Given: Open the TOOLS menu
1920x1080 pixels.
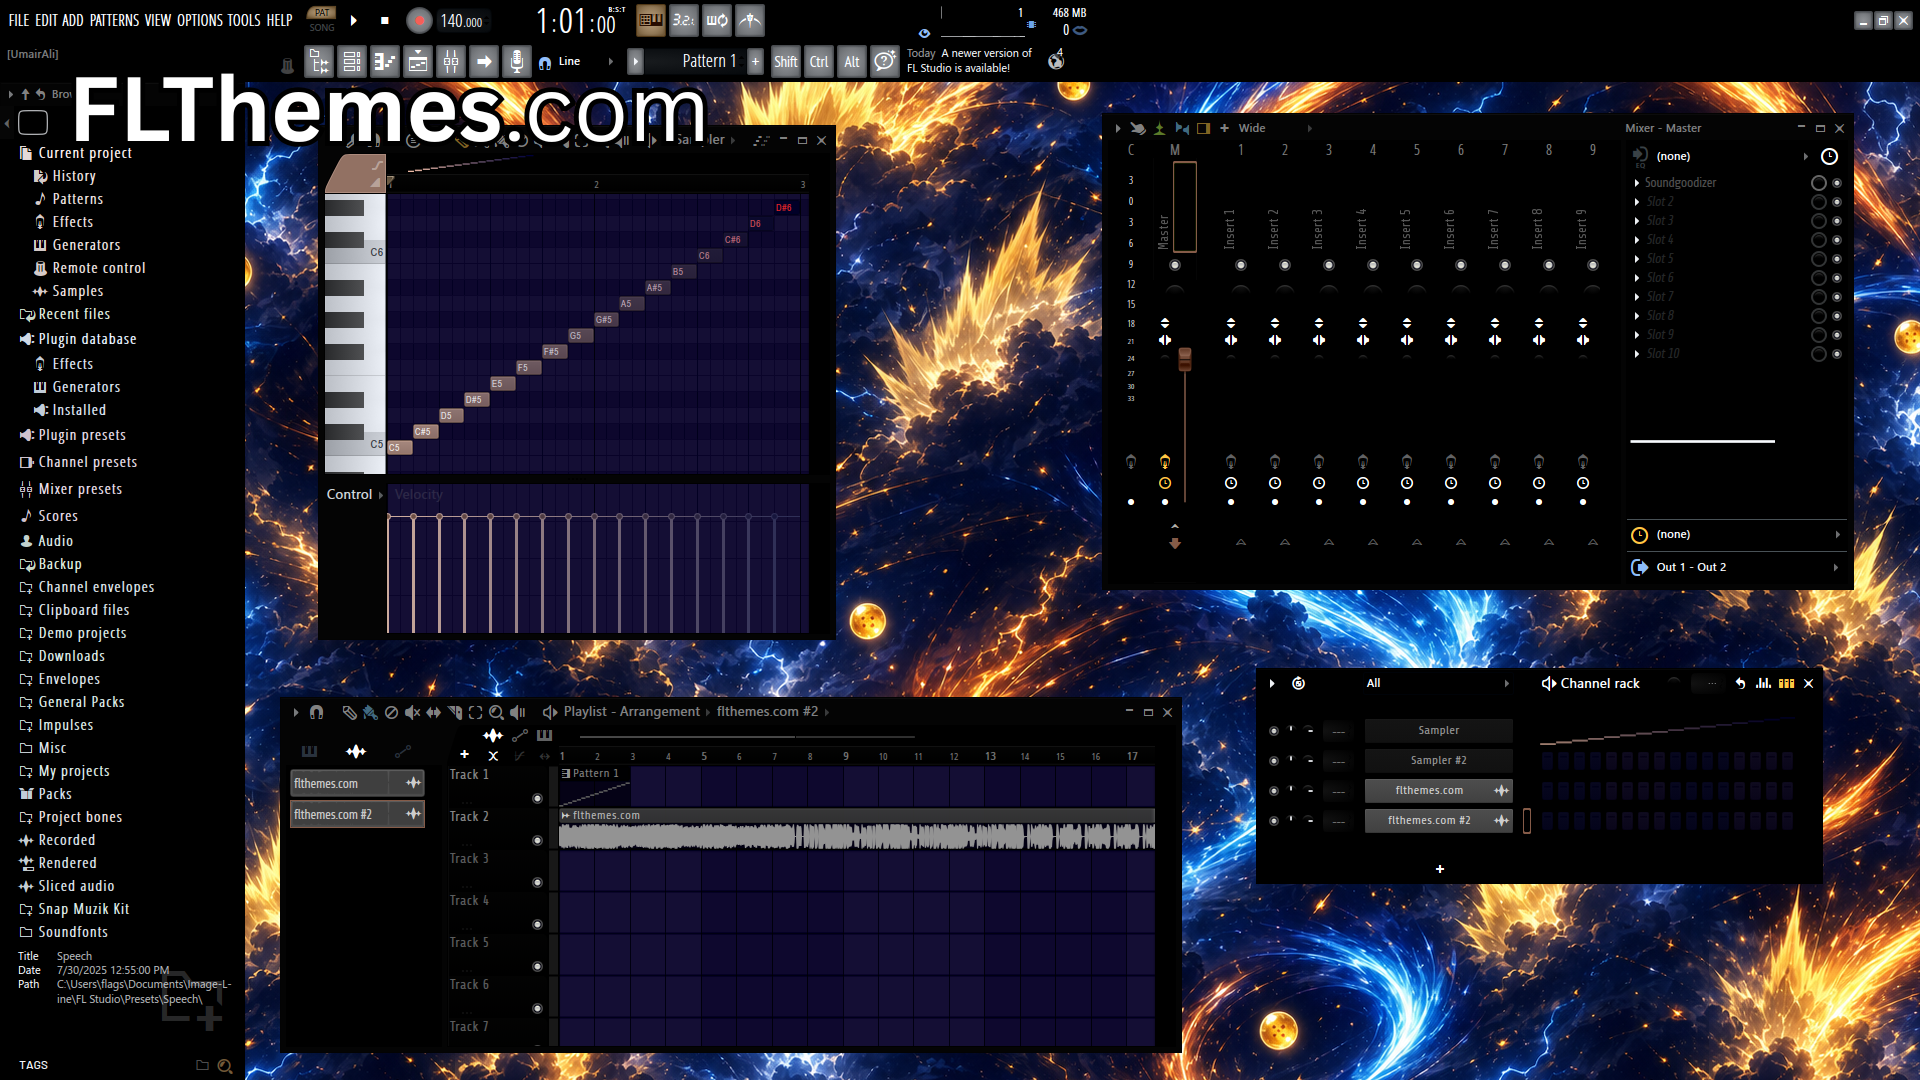Looking at the screenshot, I should coord(244,20).
